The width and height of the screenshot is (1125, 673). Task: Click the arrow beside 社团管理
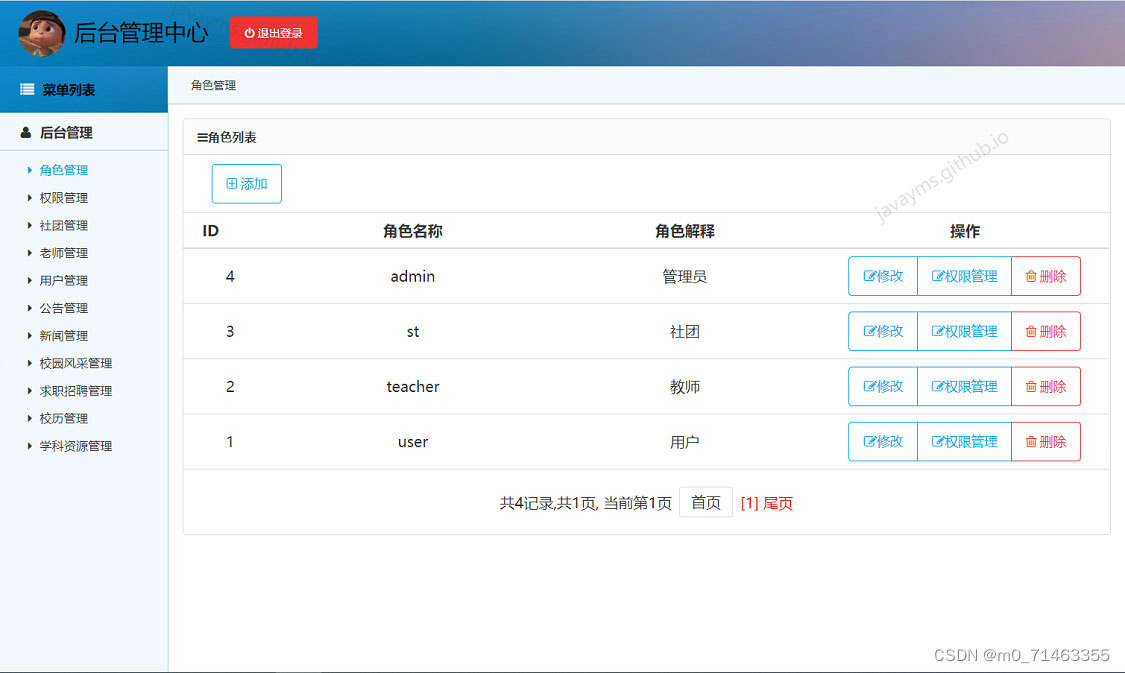click(x=29, y=225)
